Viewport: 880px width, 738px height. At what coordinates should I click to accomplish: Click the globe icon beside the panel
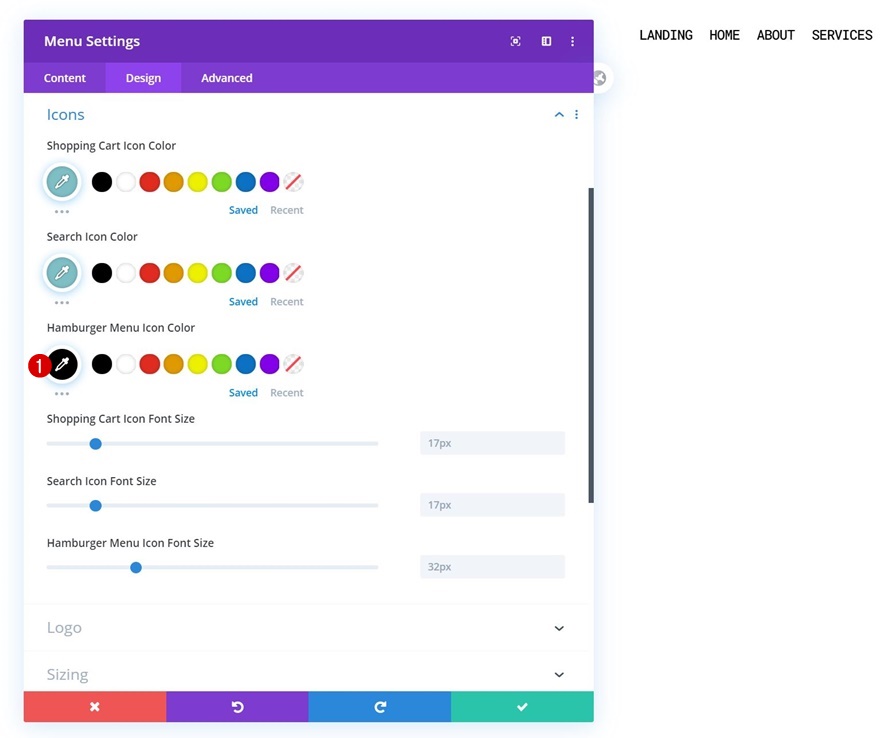(x=600, y=77)
